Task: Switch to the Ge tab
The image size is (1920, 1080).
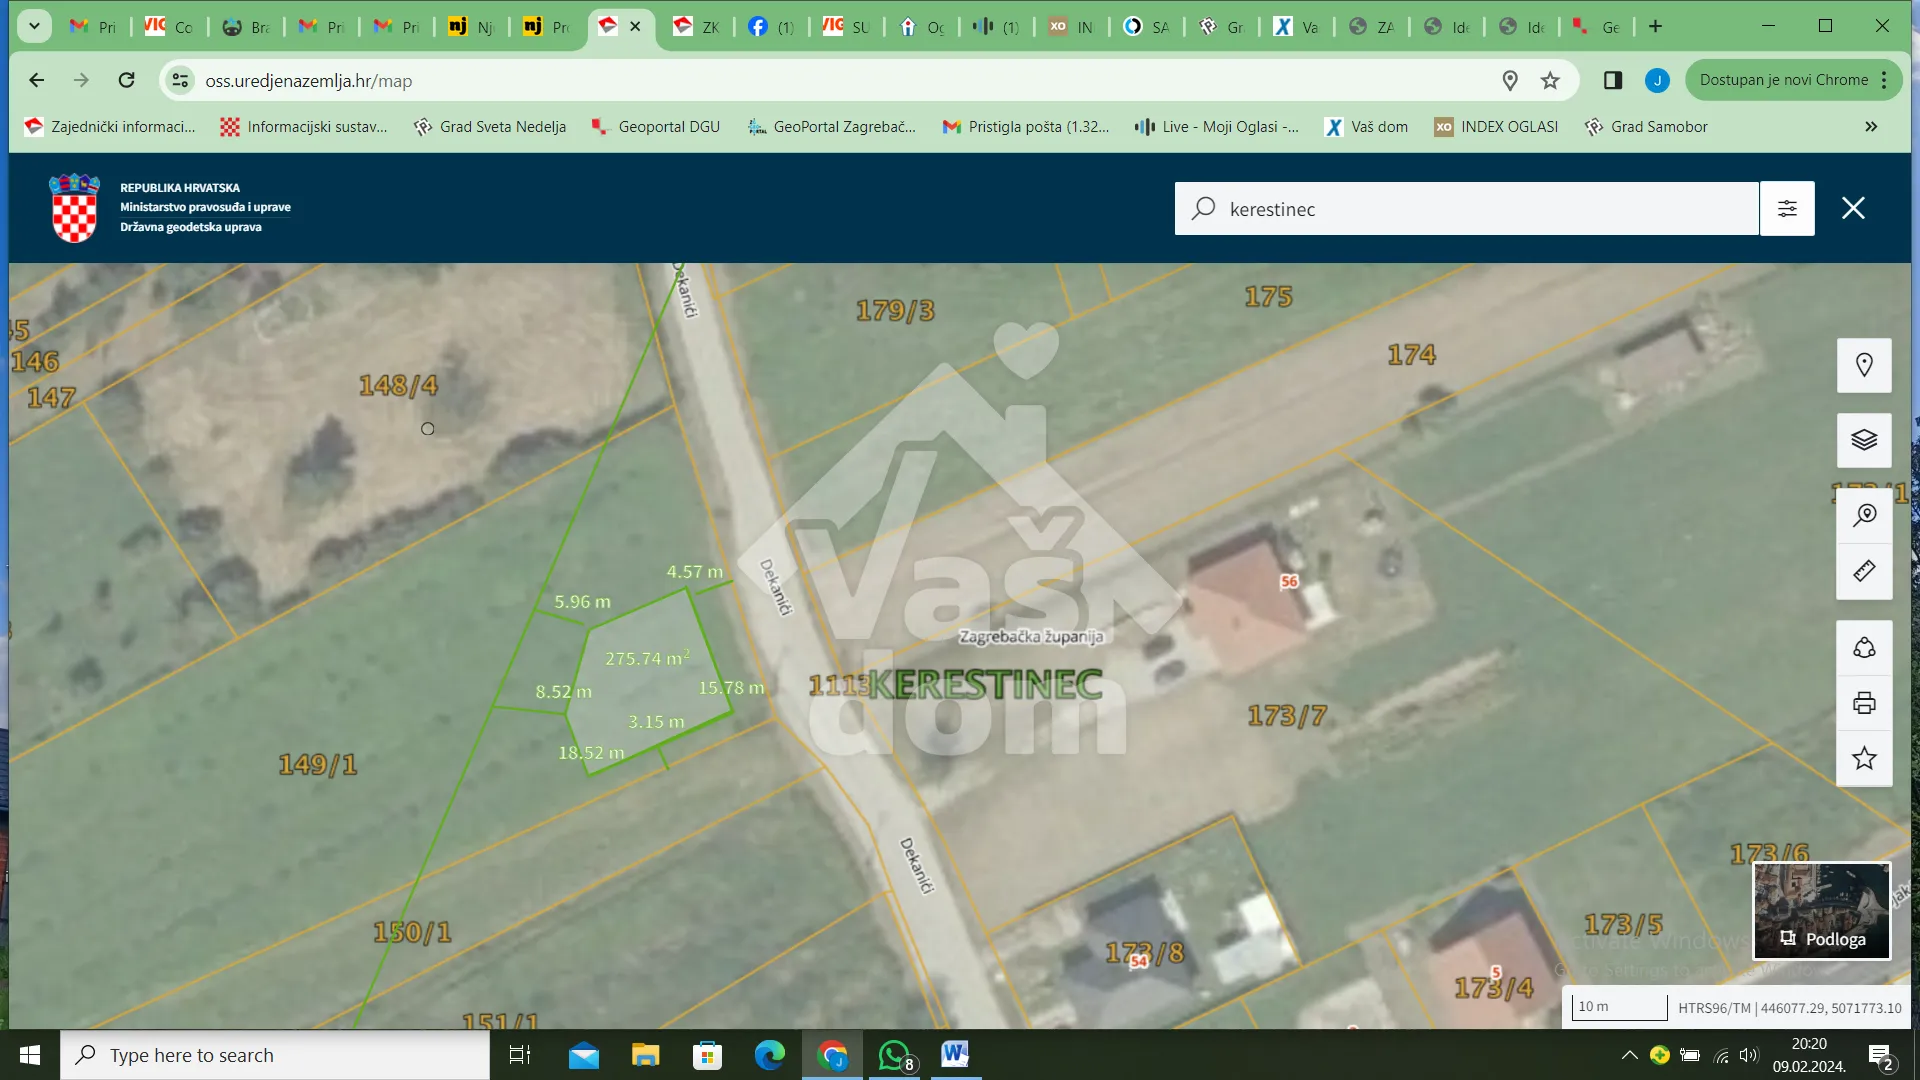Action: pyautogui.click(x=1596, y=27)
